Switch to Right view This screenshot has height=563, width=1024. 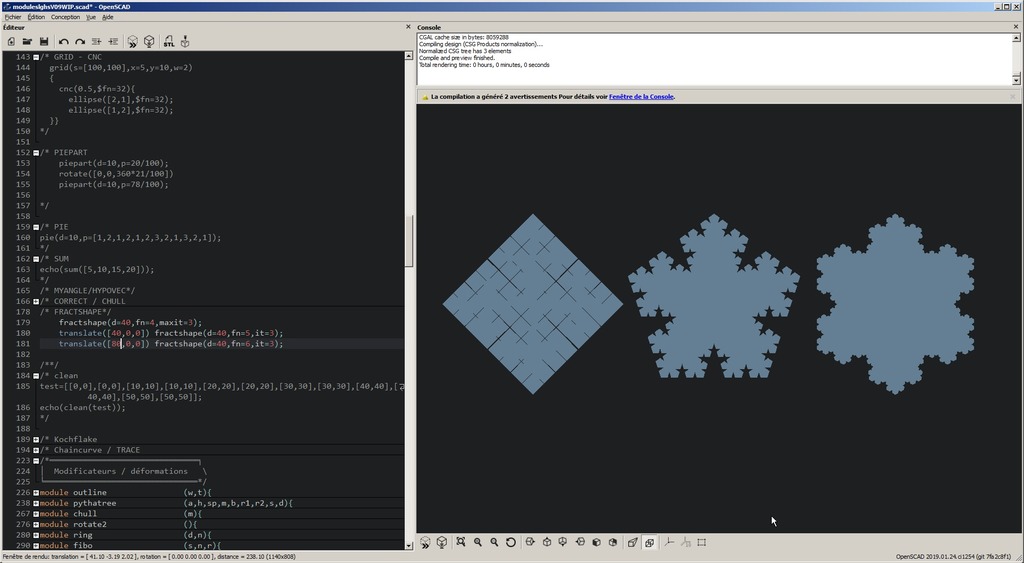(x=530, y=542)
